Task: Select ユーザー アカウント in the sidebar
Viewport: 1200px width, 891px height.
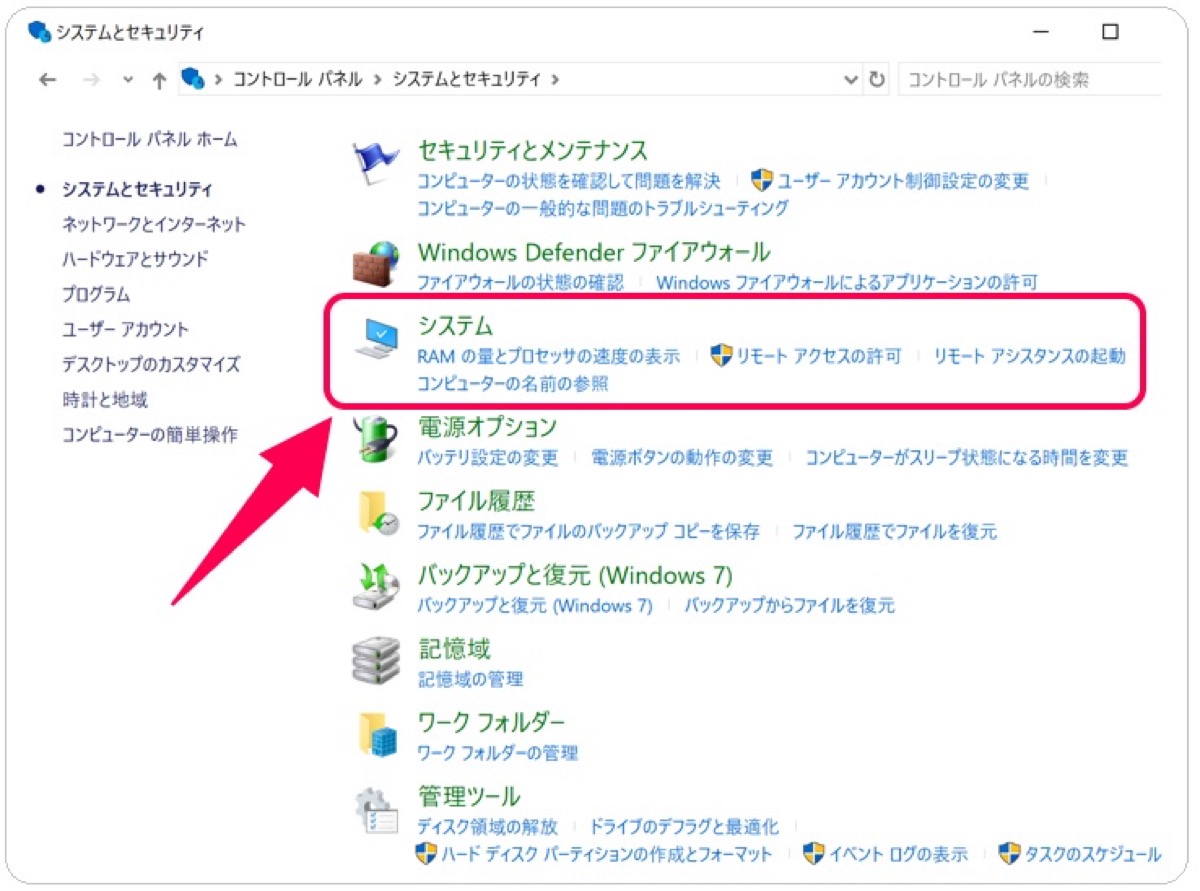Action: (126, 329)
